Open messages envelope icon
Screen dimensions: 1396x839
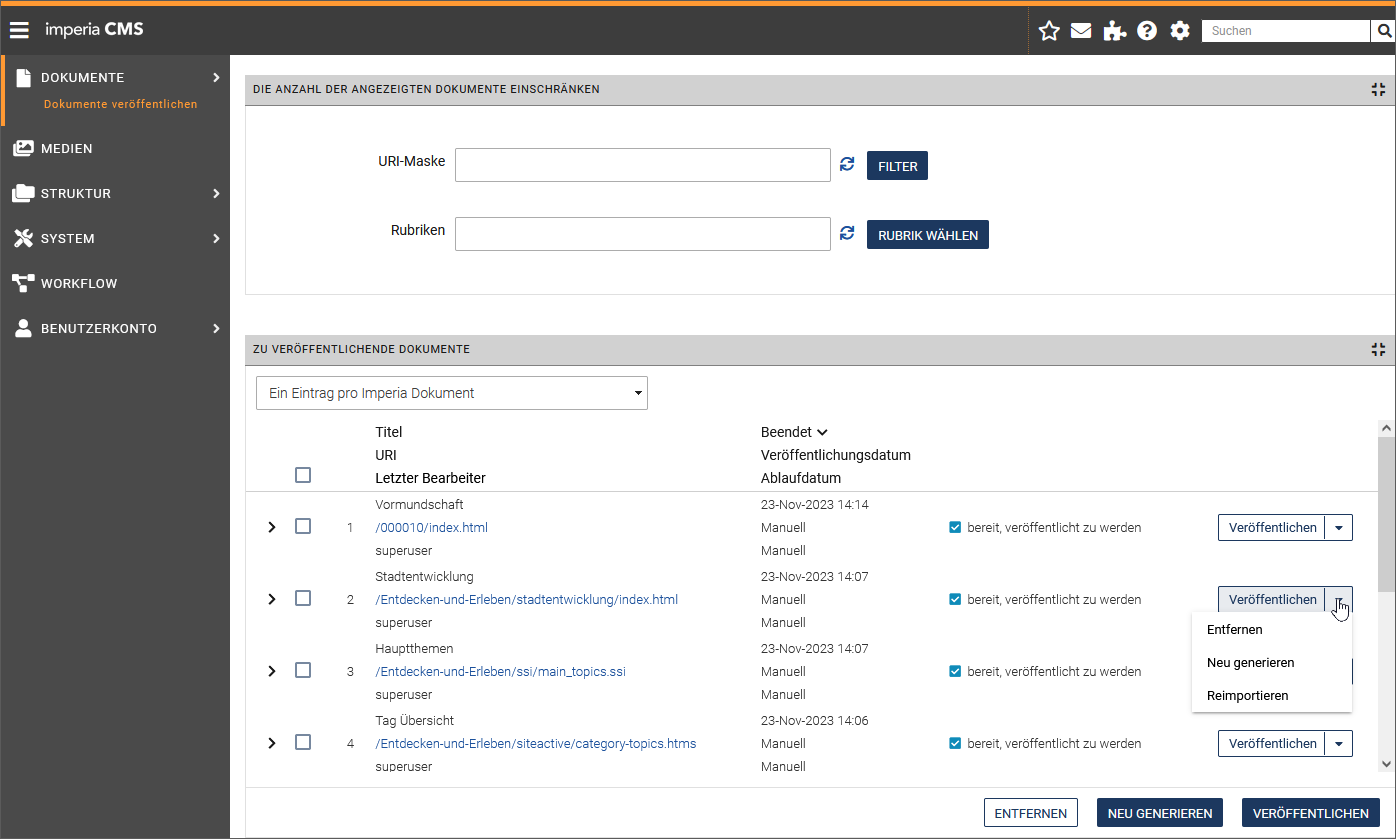click(1081, 31)
